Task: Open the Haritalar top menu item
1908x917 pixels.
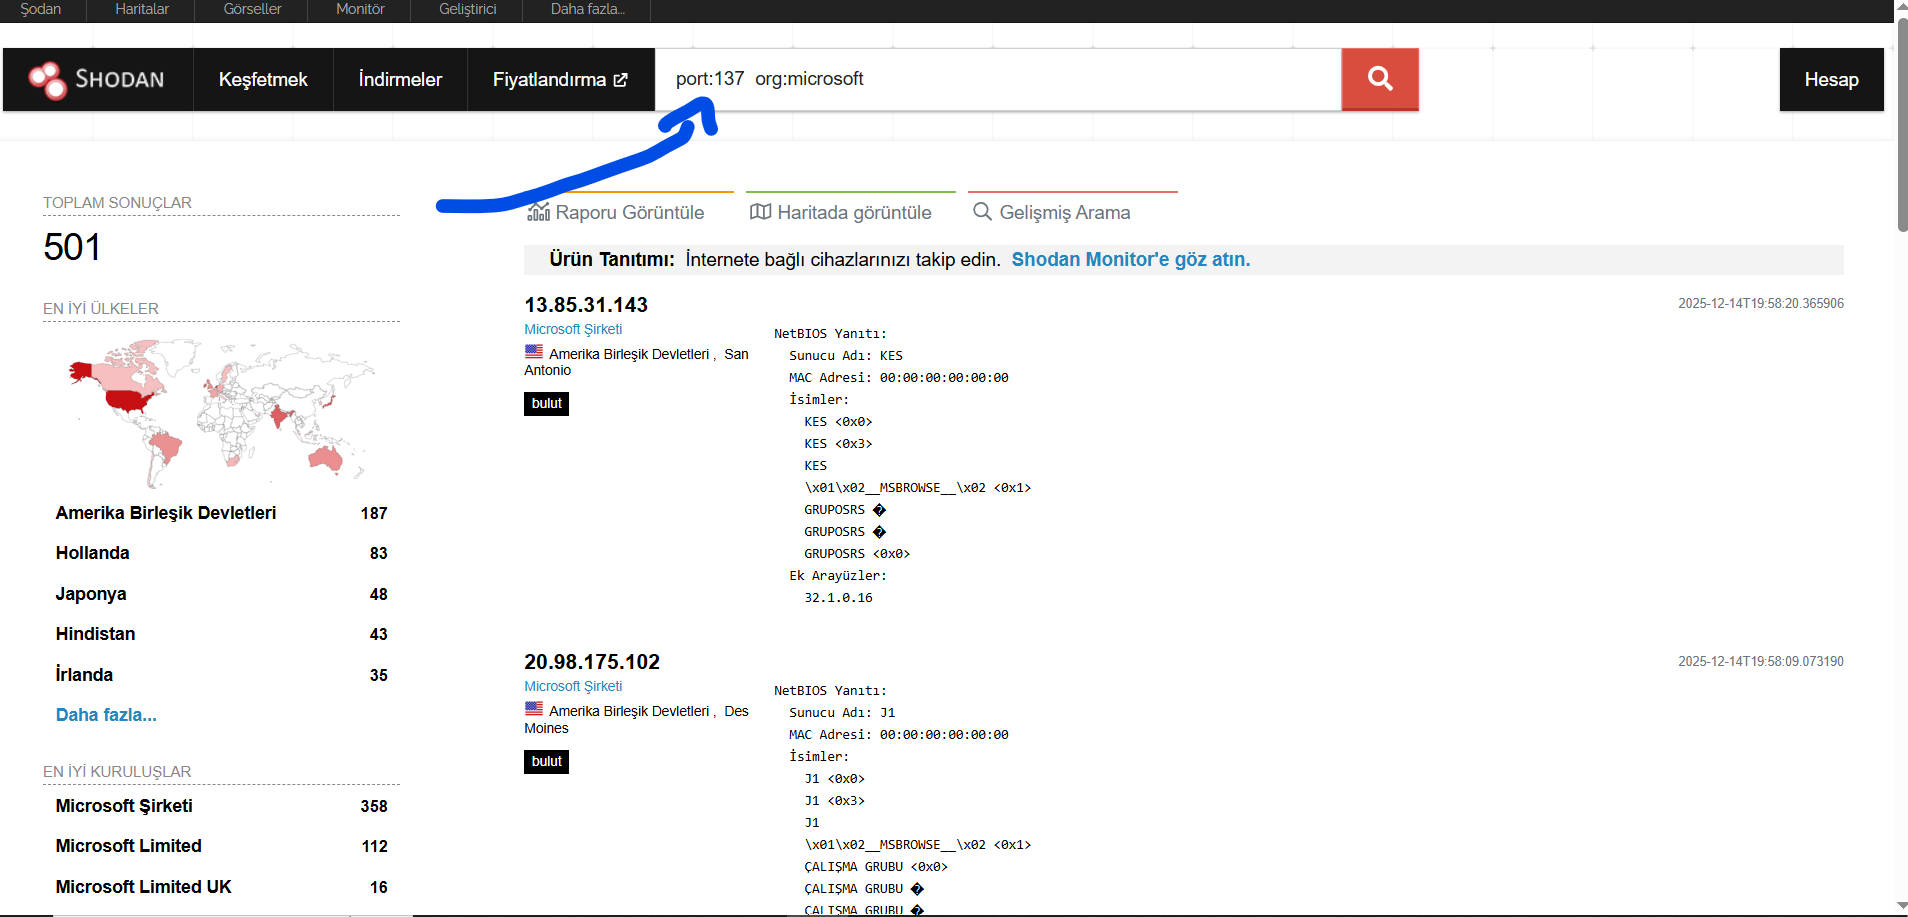Action: coord(142,9)
